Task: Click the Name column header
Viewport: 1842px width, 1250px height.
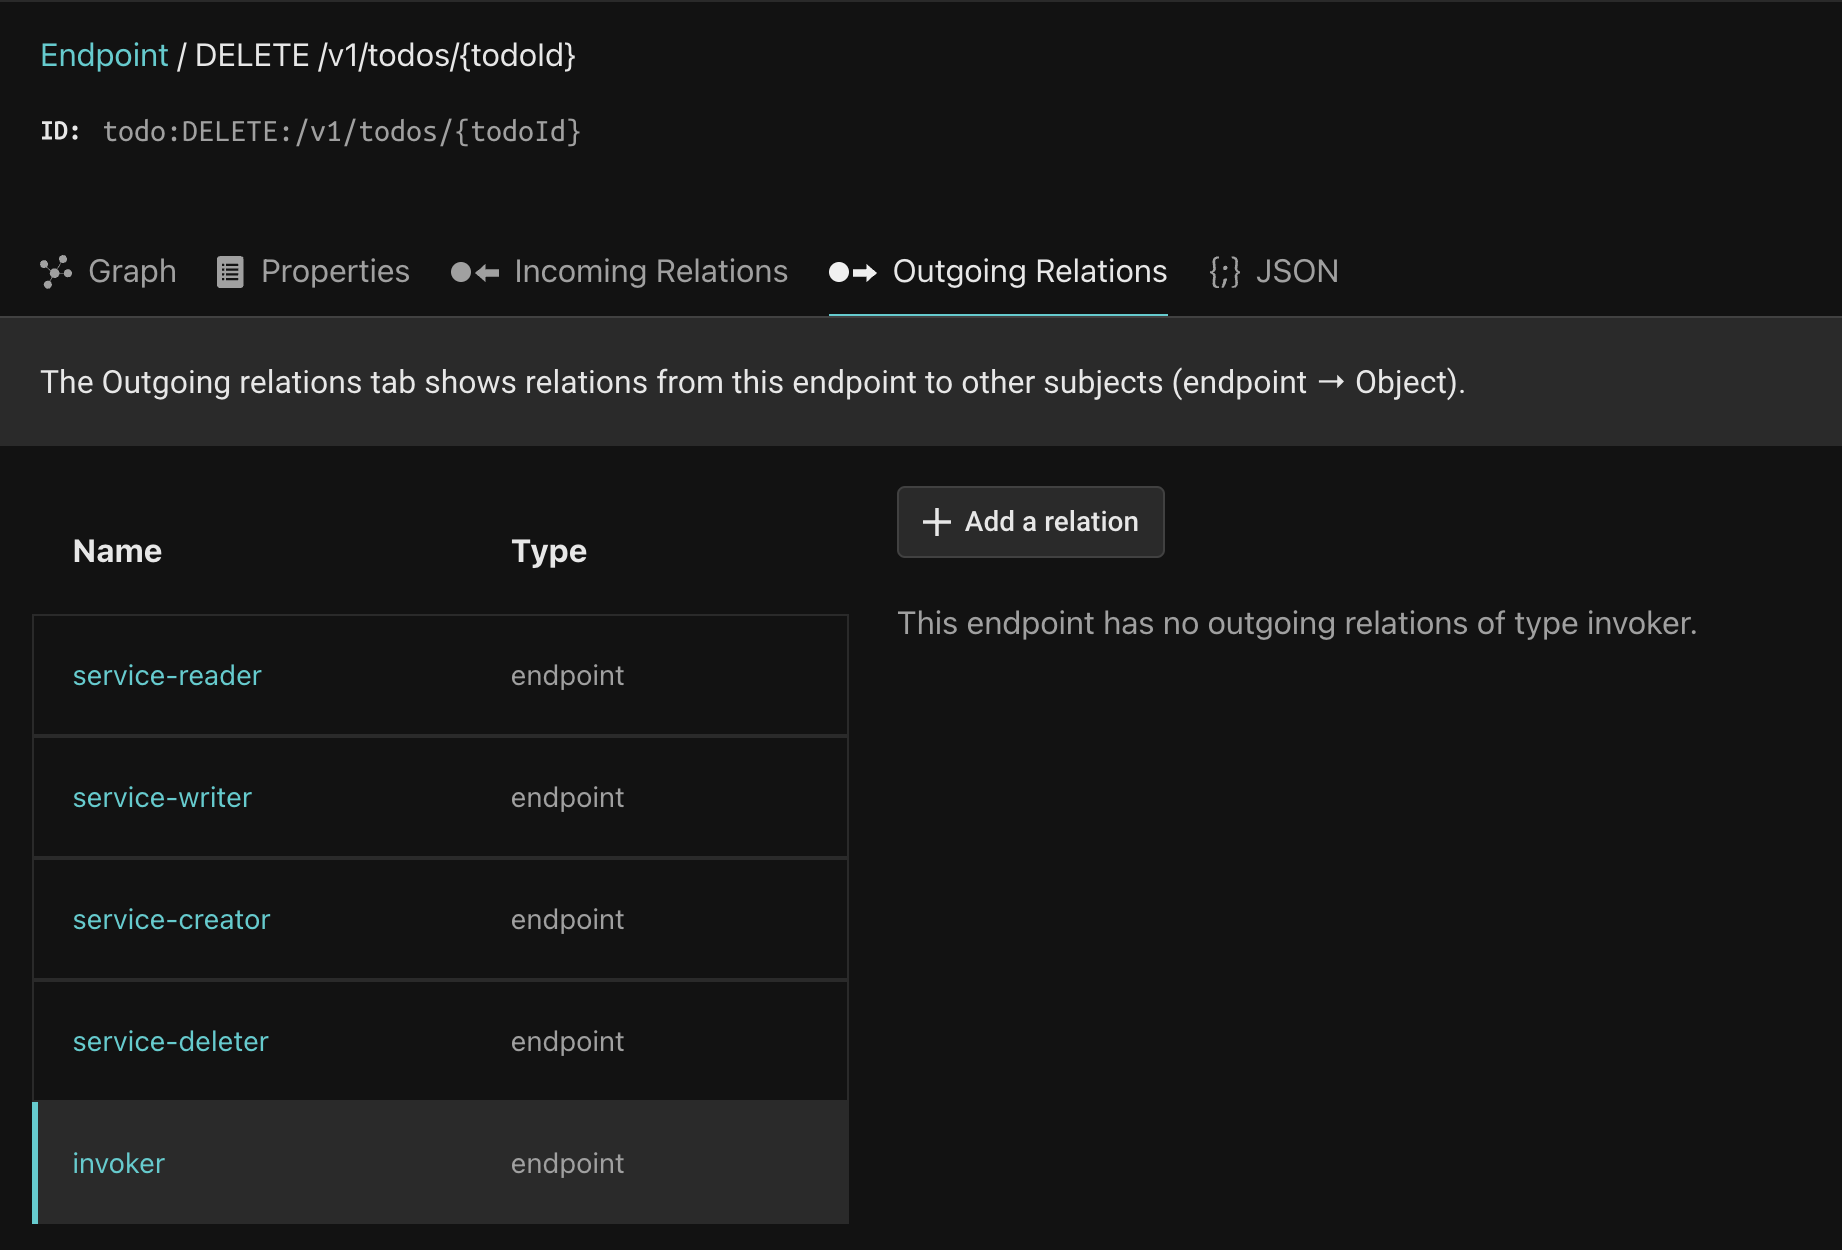Action: [117, 551]
